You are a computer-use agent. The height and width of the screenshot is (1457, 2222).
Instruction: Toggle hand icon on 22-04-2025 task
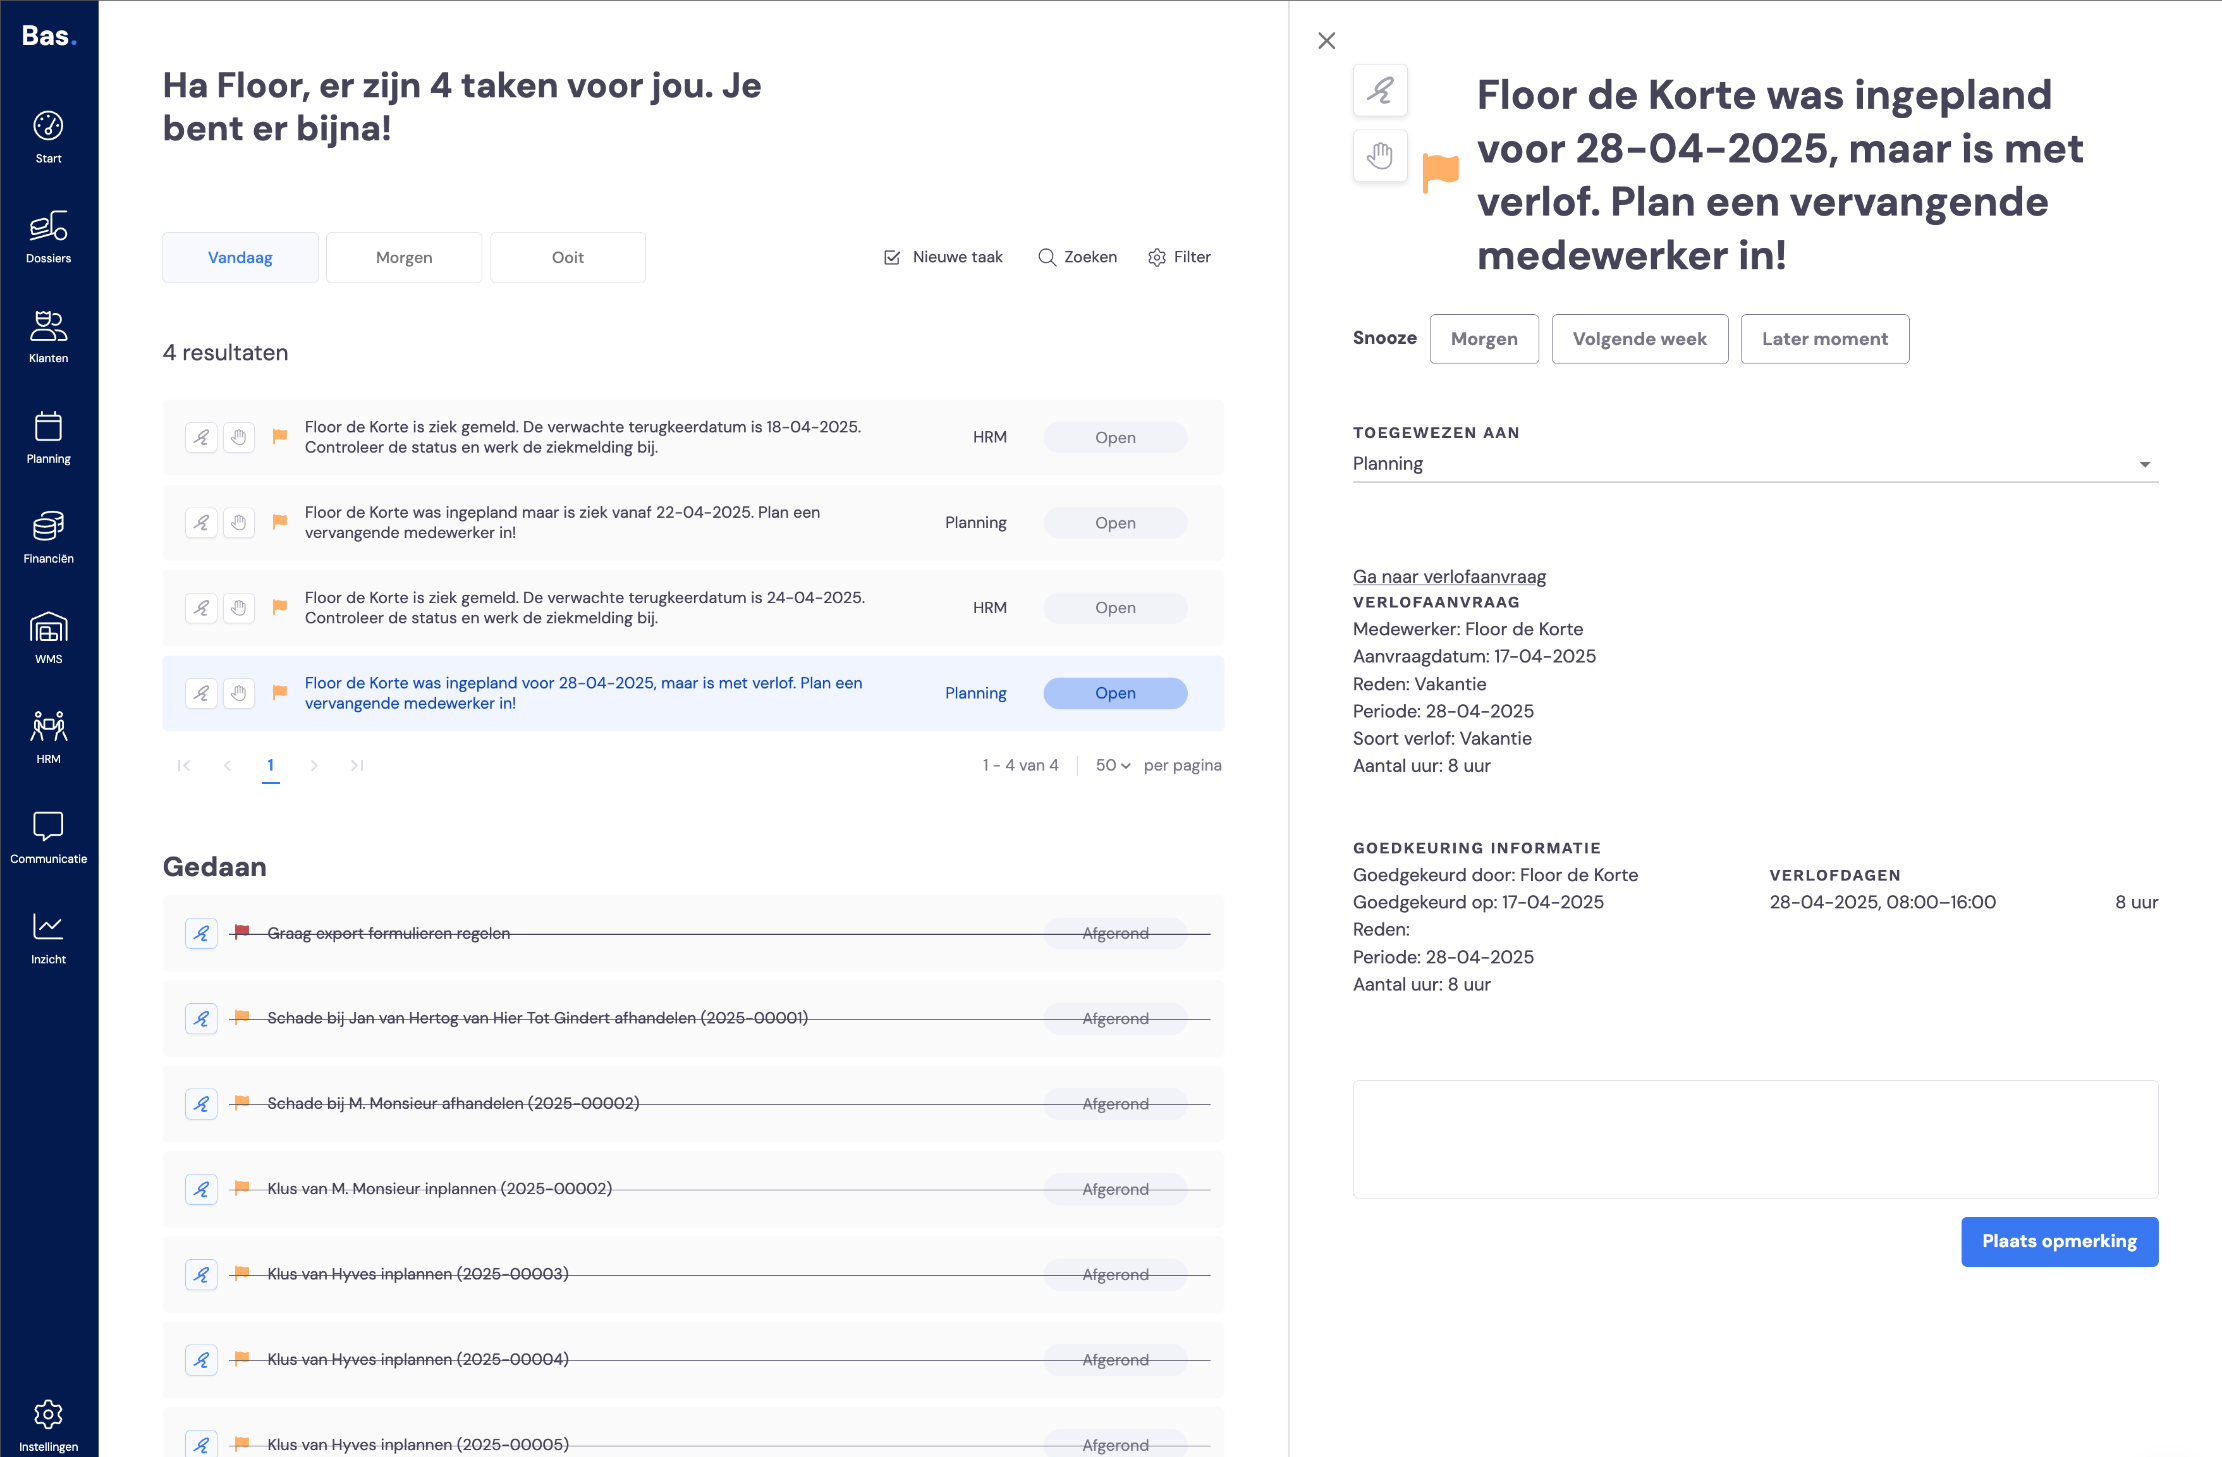238,522
